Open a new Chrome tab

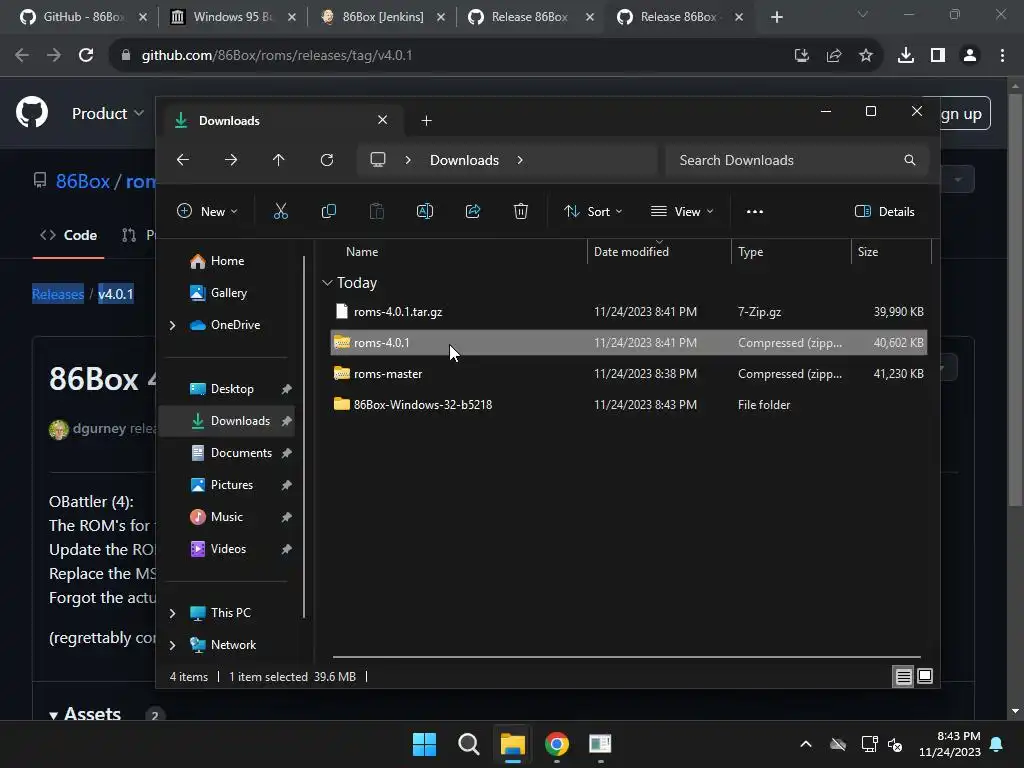coord(776,17)
